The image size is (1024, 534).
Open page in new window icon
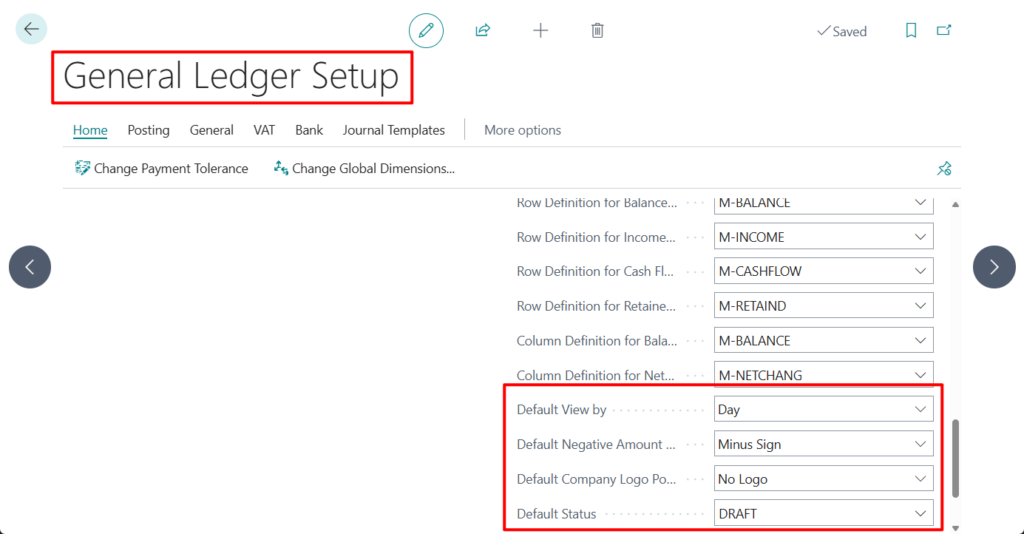(x=943, y=31)
